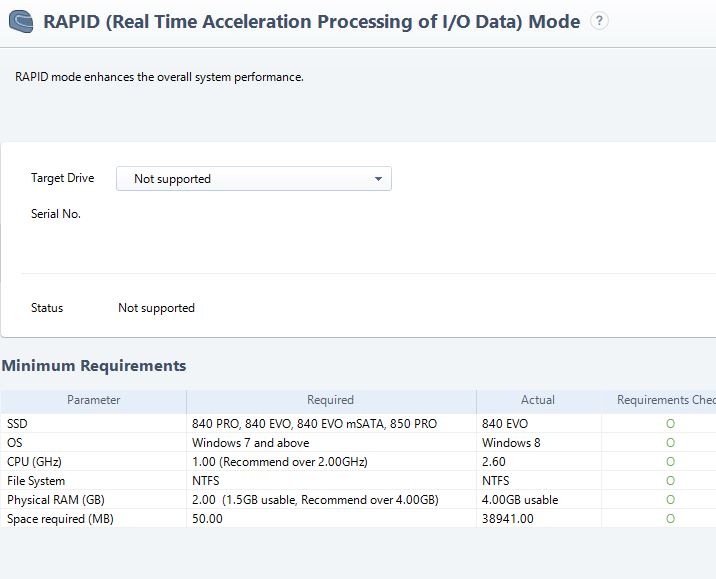Click the Physical RAM row check mark

670,500
